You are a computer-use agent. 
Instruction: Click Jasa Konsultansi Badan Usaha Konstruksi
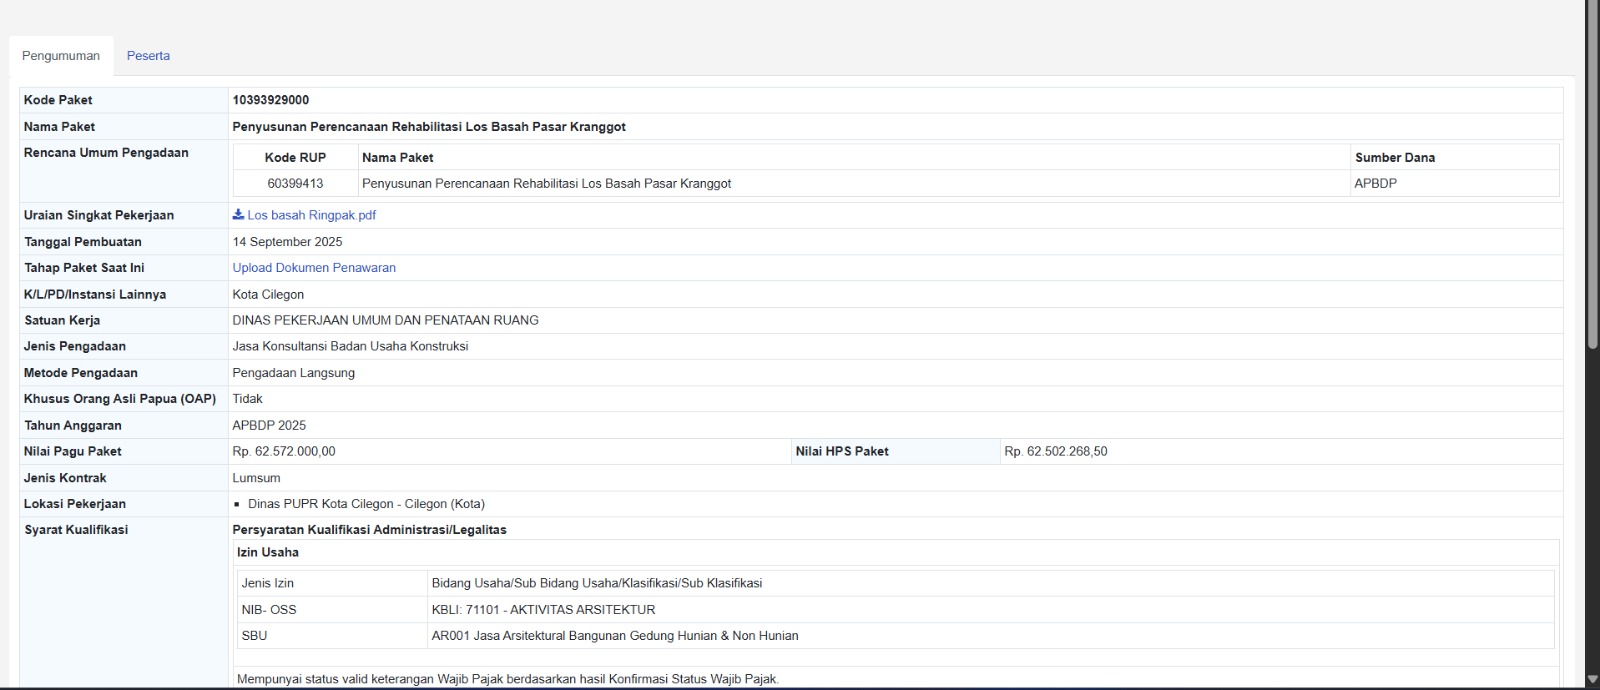(350, 347)
